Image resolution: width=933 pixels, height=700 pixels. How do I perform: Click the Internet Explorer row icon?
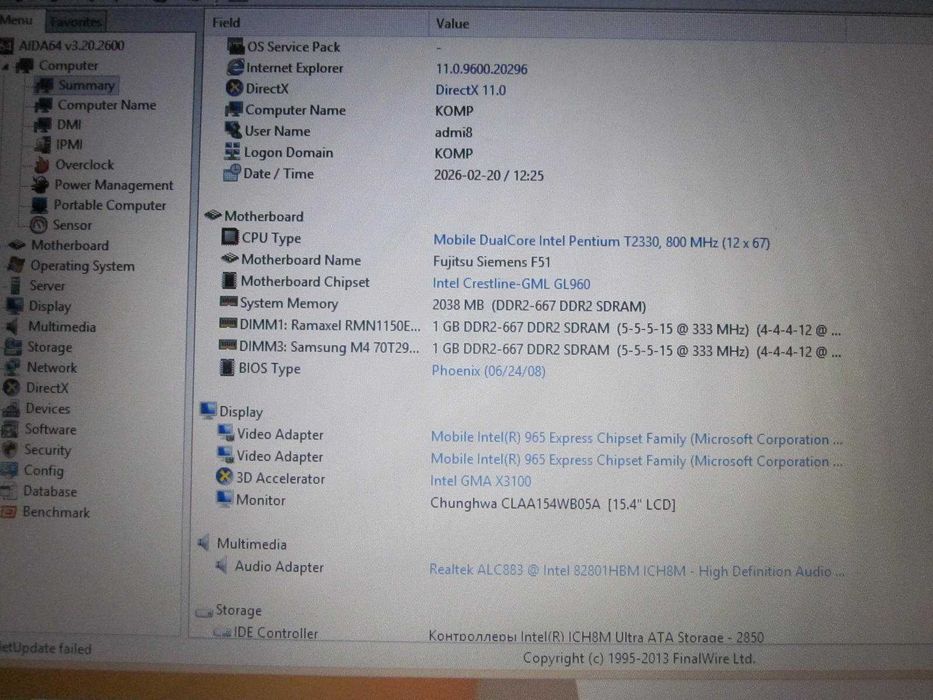coord(236,67)
